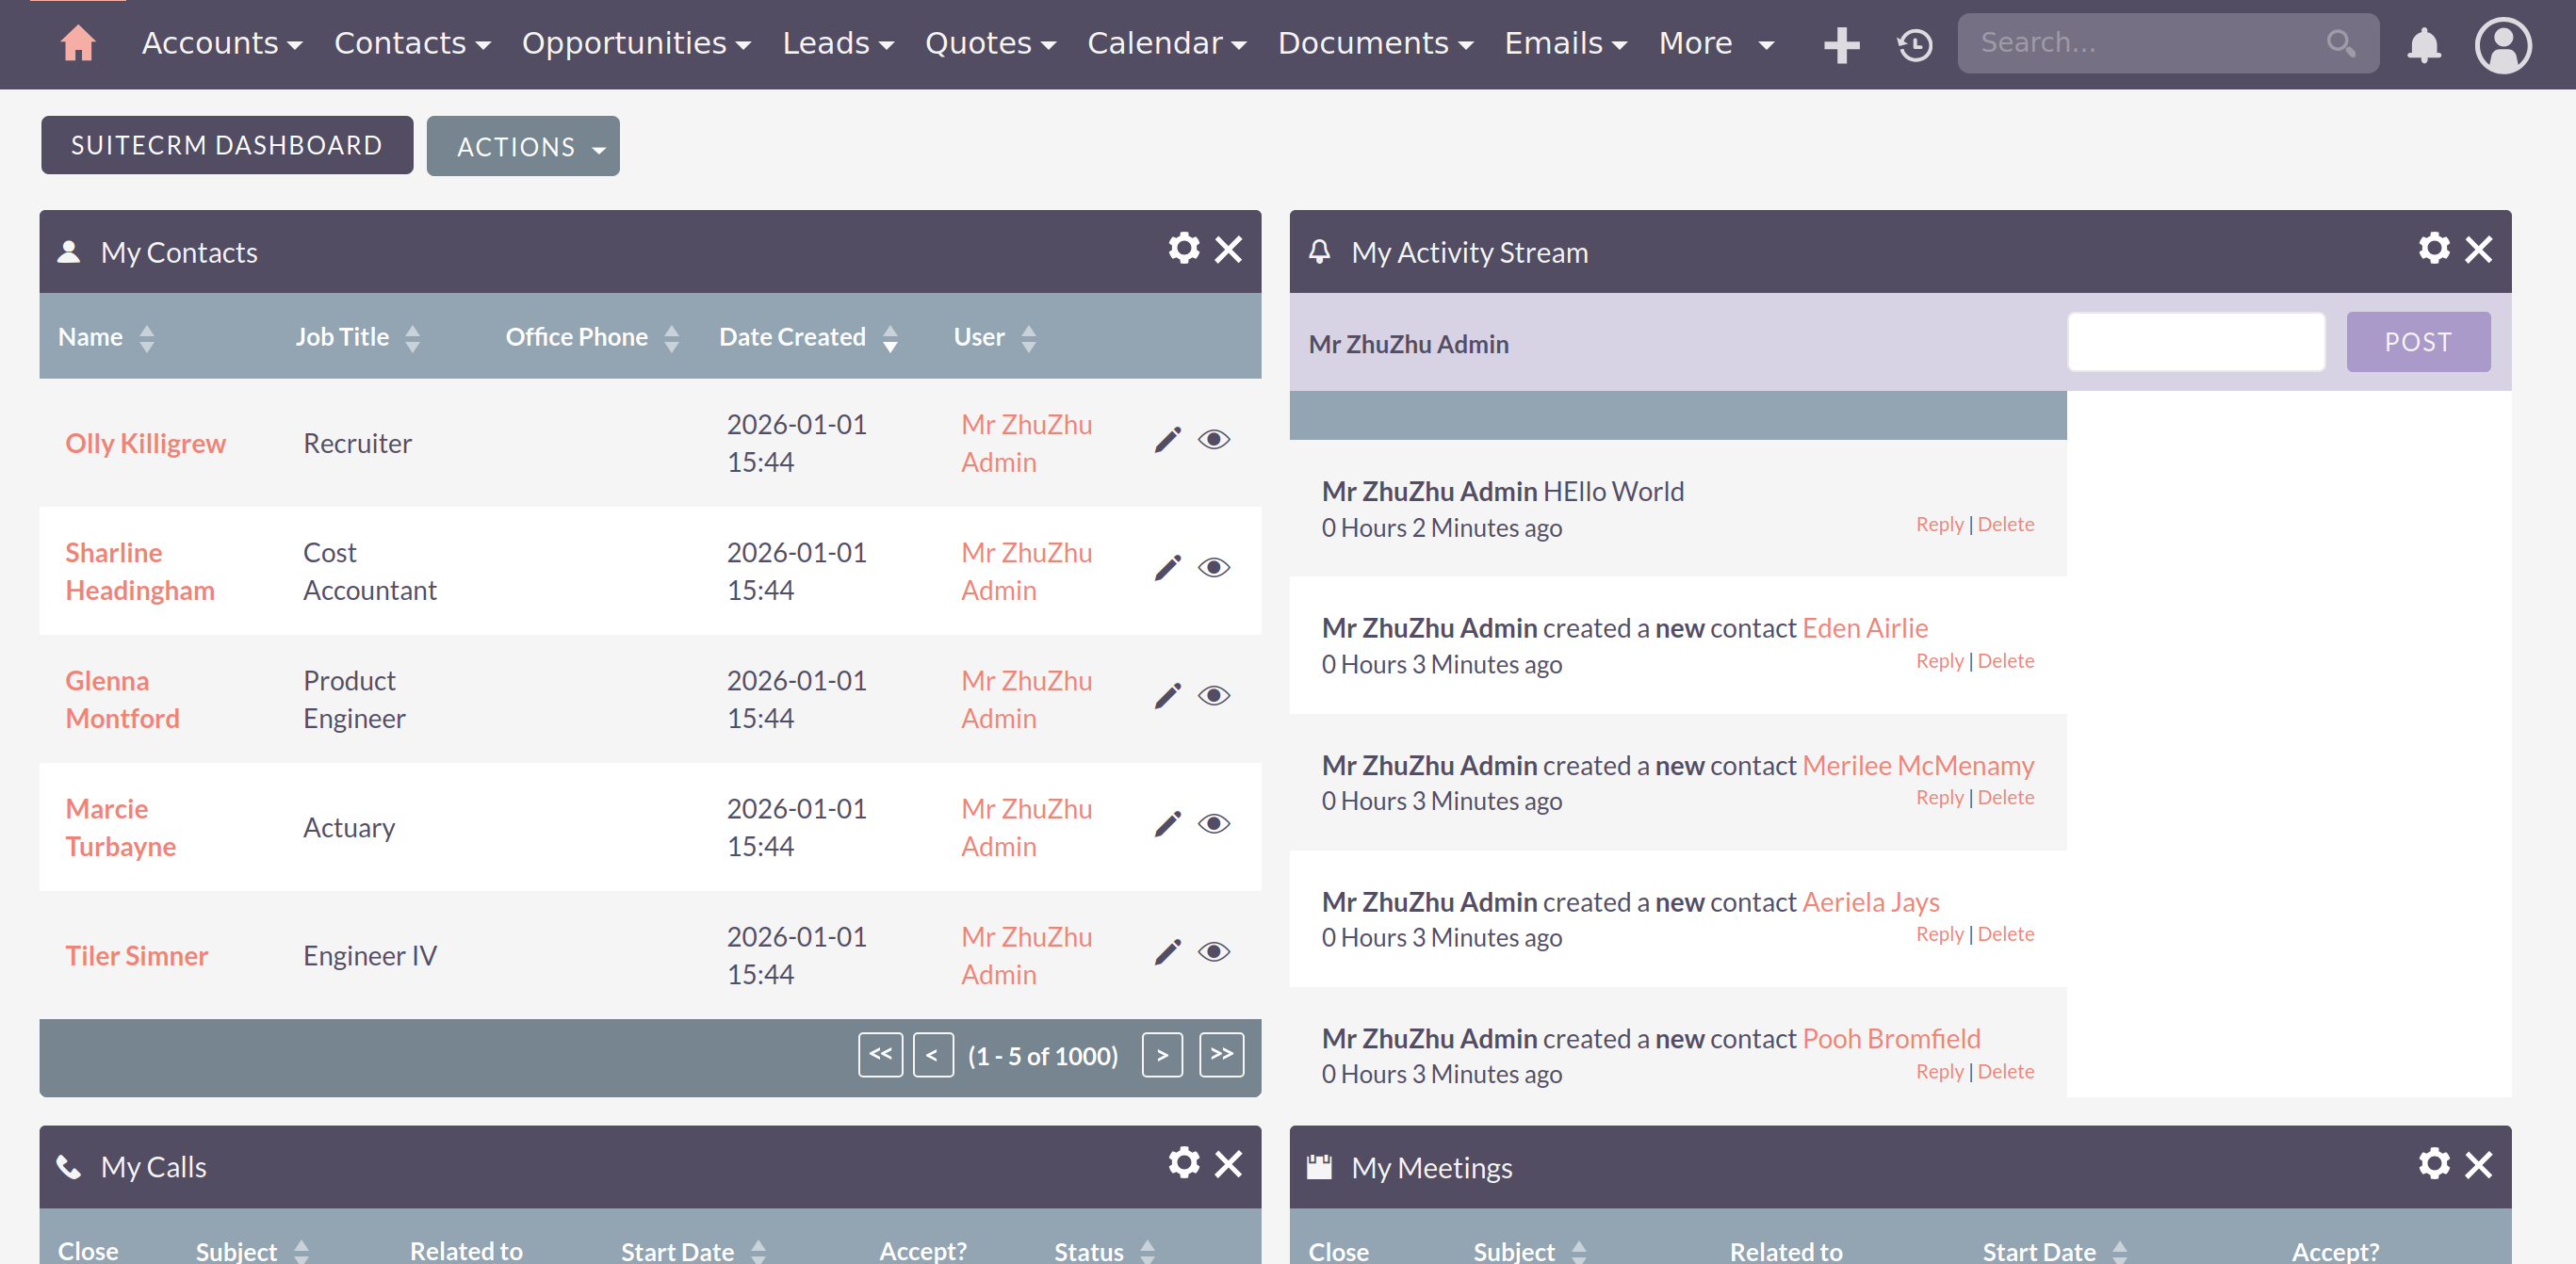Expand the Opportunities menu dropdown

click(x=636, y=43)
